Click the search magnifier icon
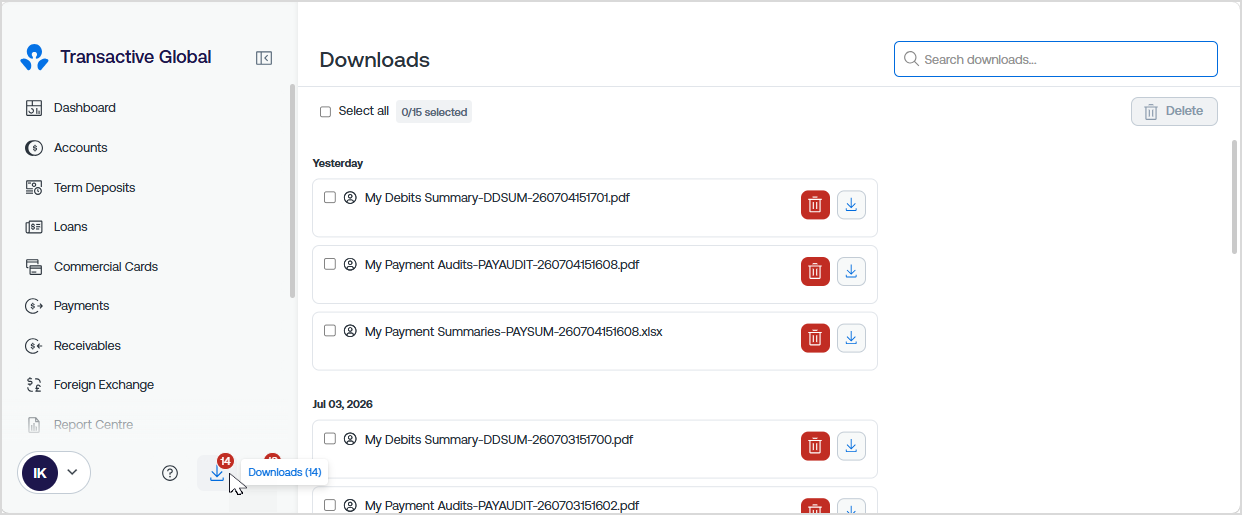The image size is (1242, 515). click(911, 59)
